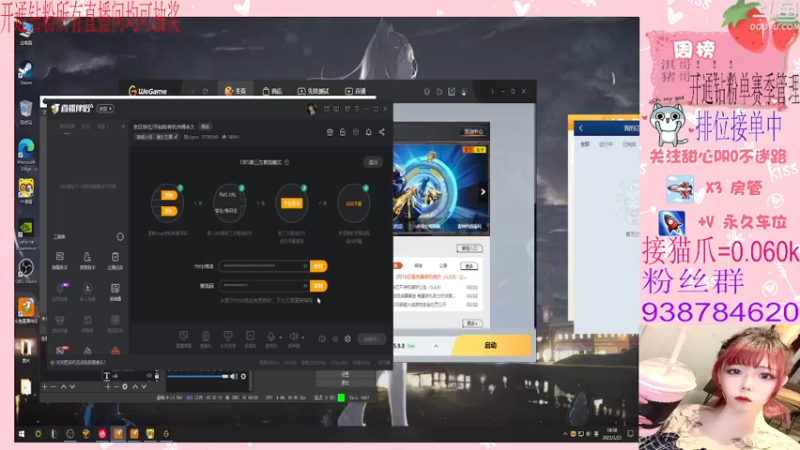Image resolution: width=800 pixels, height=450 pixels.
Task: Click 退出 to exit OBS third-party mode
Action: (x=373, y=162)
